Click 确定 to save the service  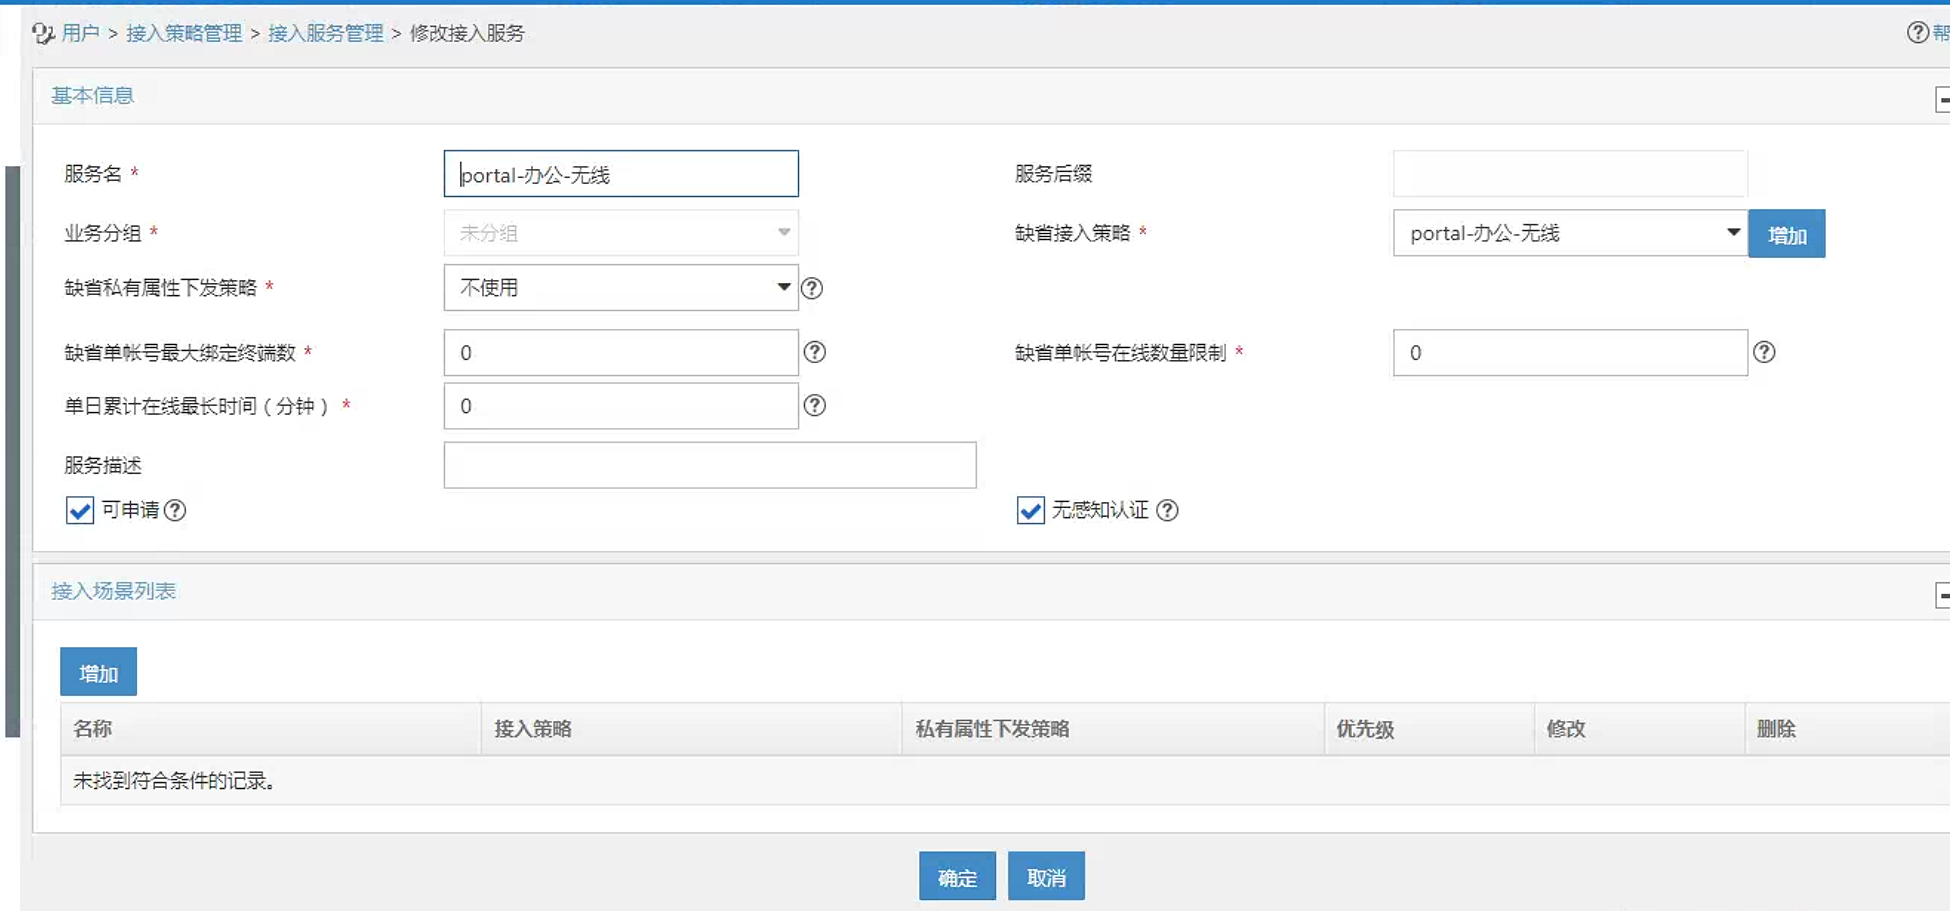tap(957, 877)
